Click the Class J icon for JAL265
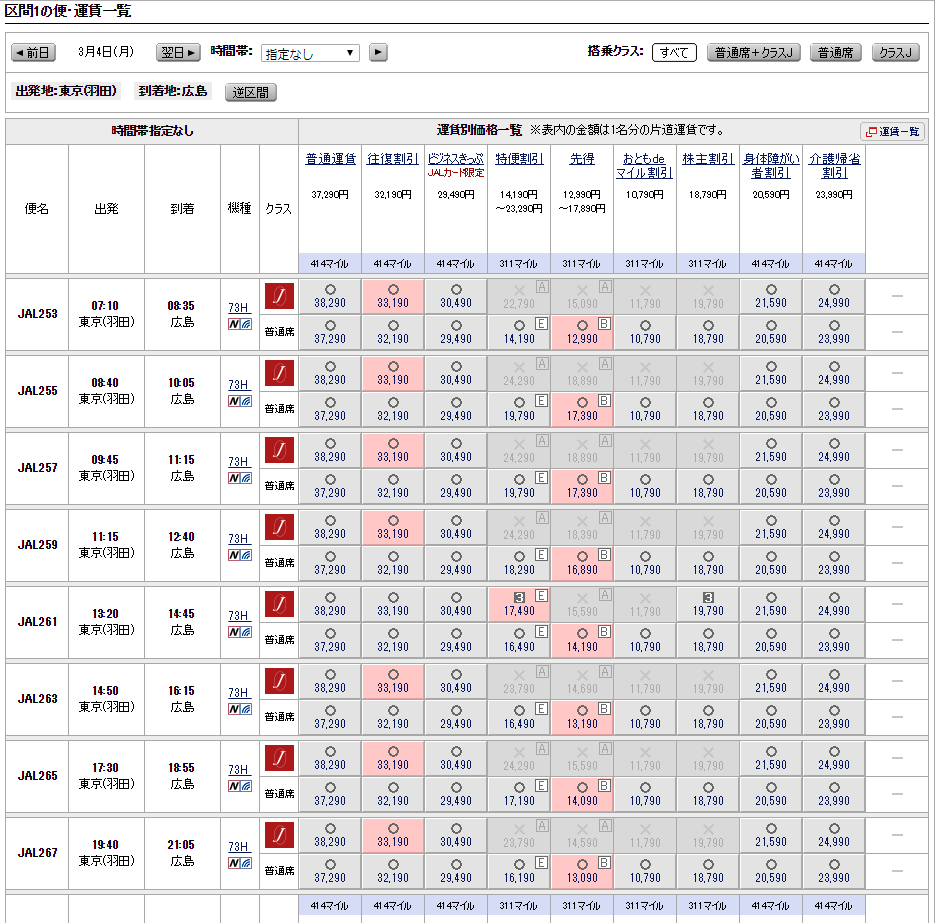Viewport: 942px width, 923px height. point(279,758)
